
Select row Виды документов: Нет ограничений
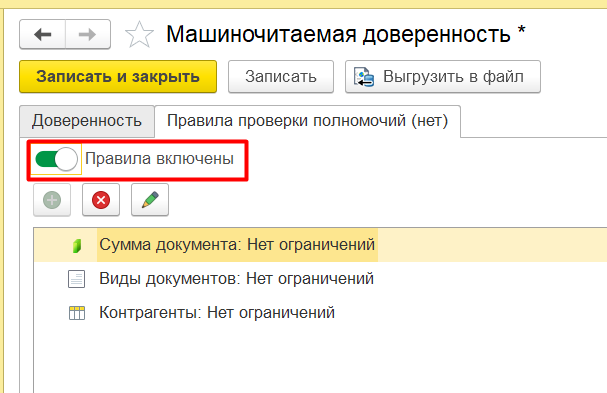click(320, 279)
